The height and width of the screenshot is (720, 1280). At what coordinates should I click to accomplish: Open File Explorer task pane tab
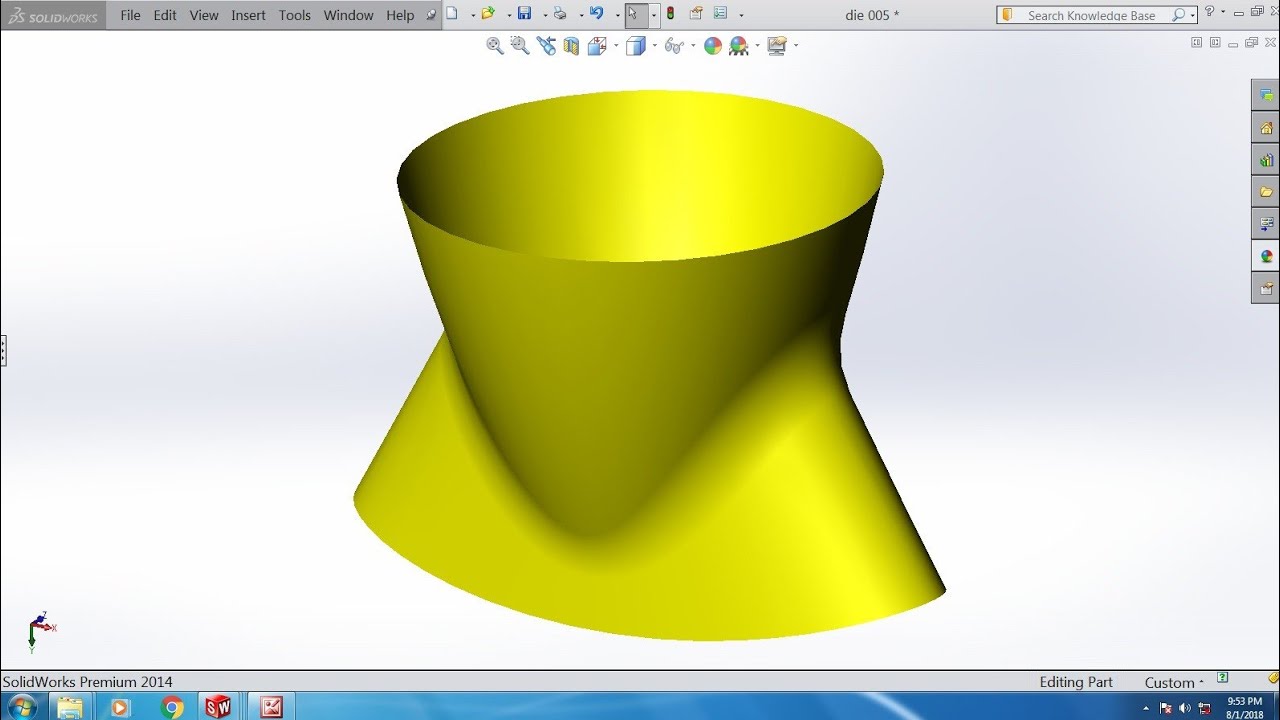(x=1267, y=191)
